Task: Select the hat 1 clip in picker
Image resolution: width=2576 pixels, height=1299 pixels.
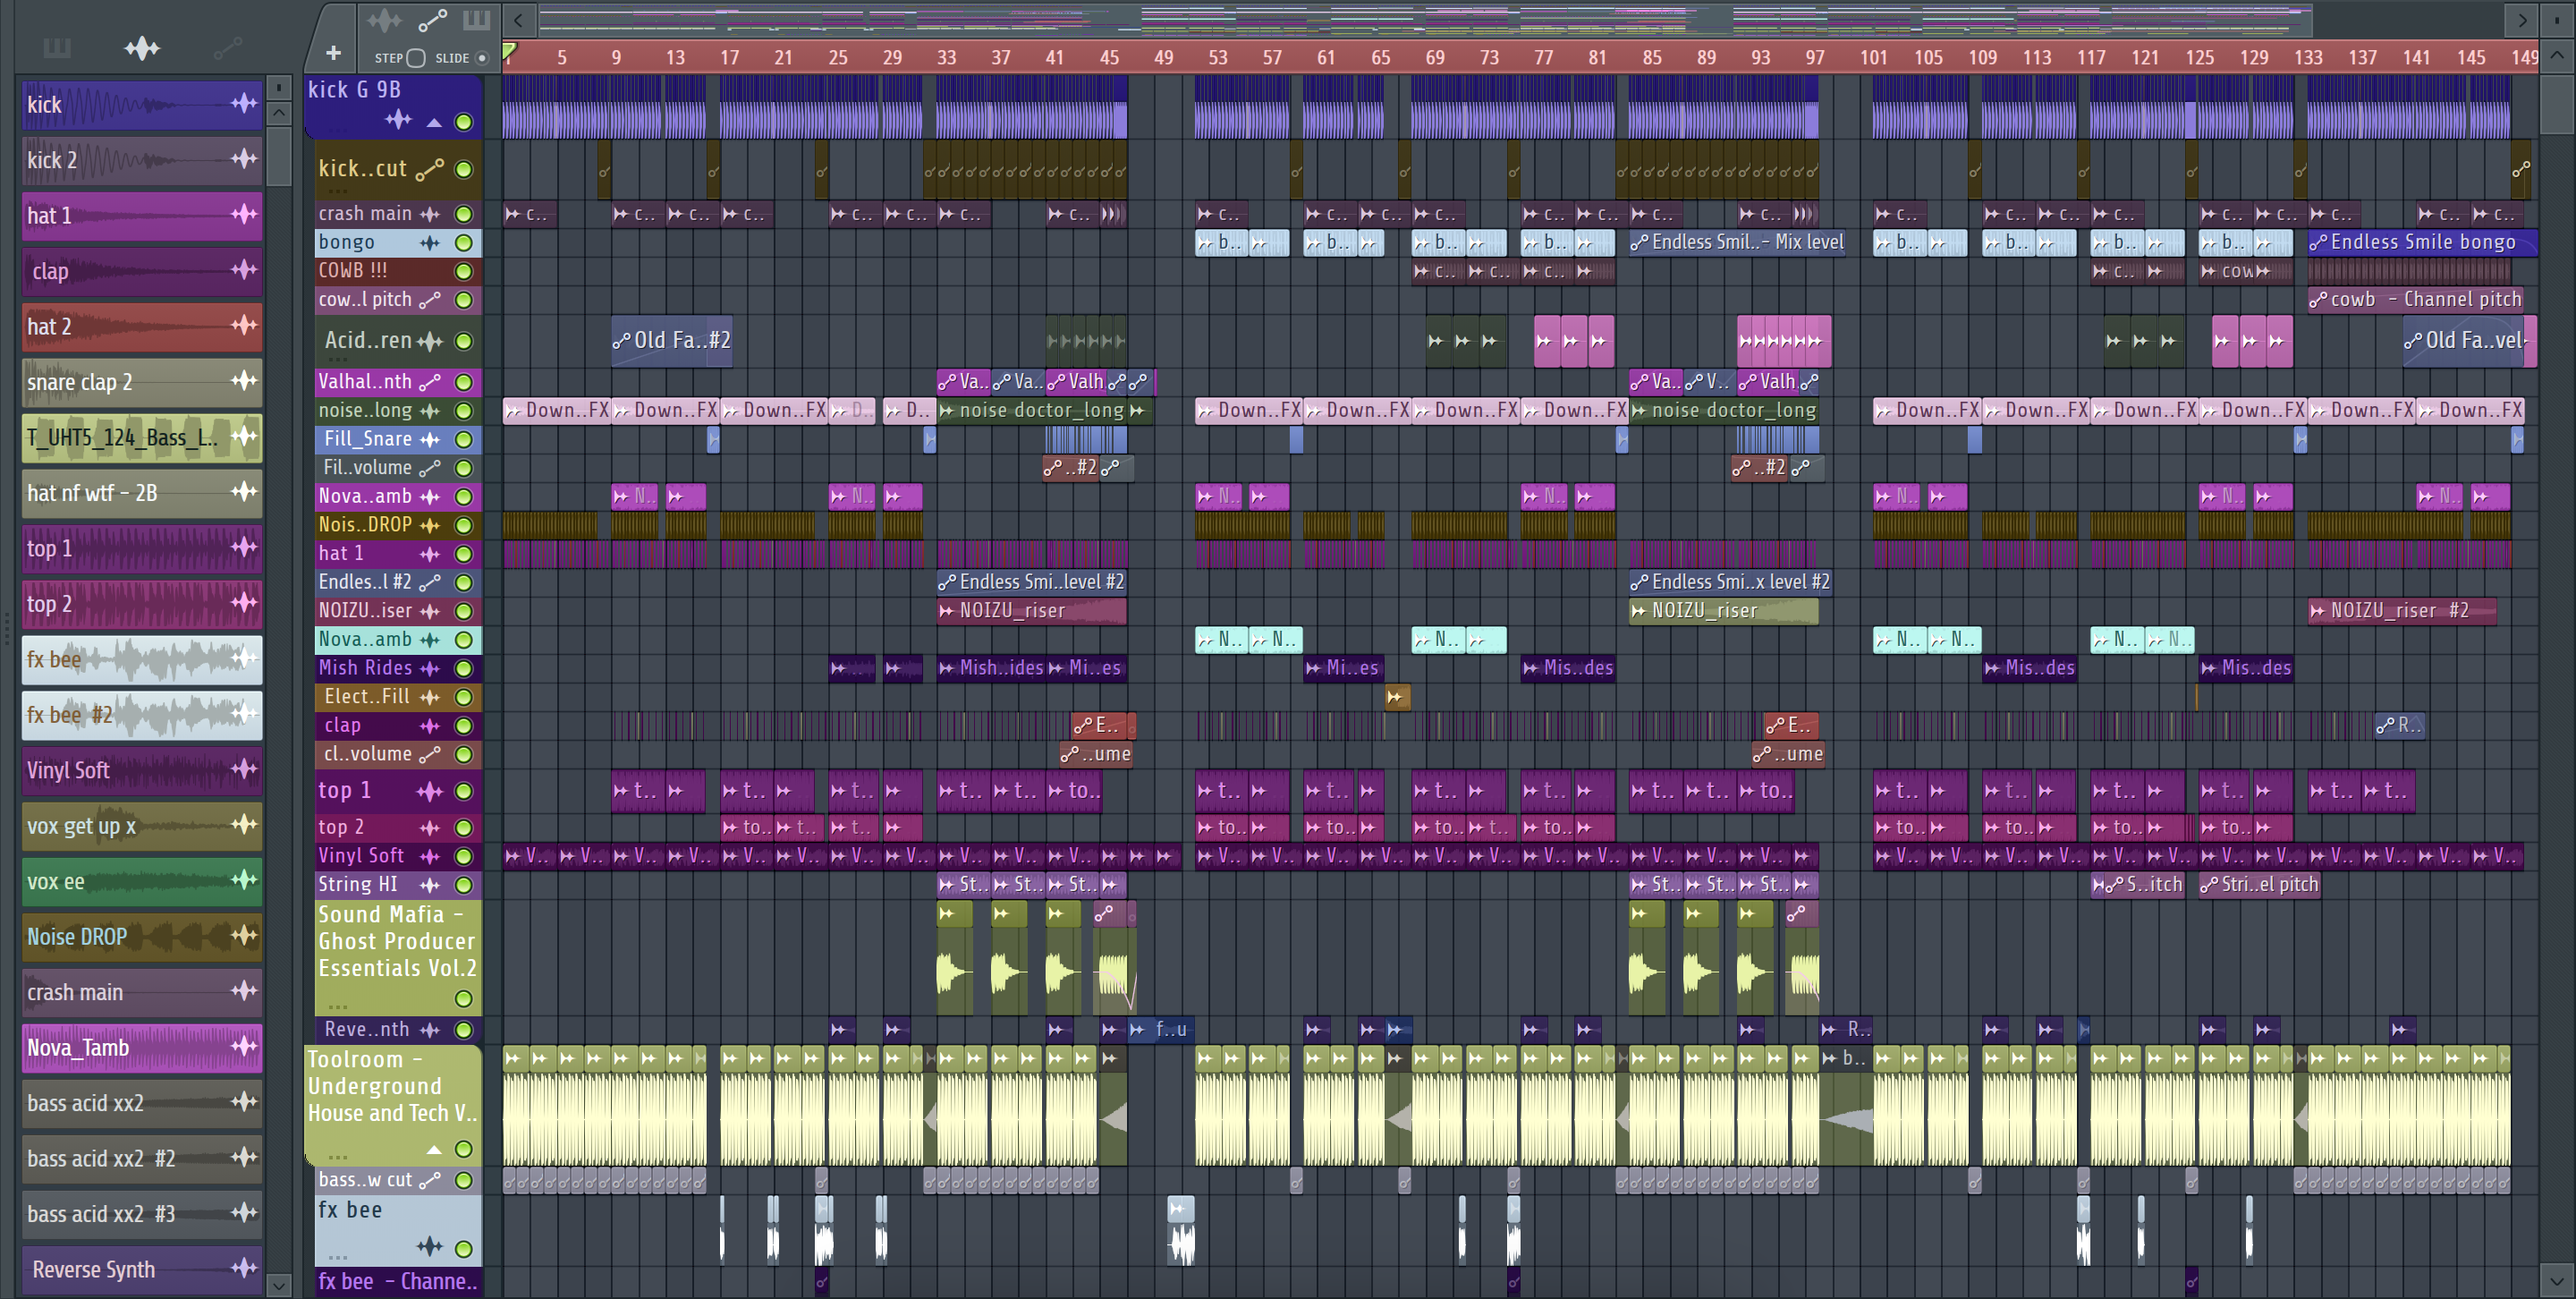Action: pyautogui.click(x=142, y=215)
